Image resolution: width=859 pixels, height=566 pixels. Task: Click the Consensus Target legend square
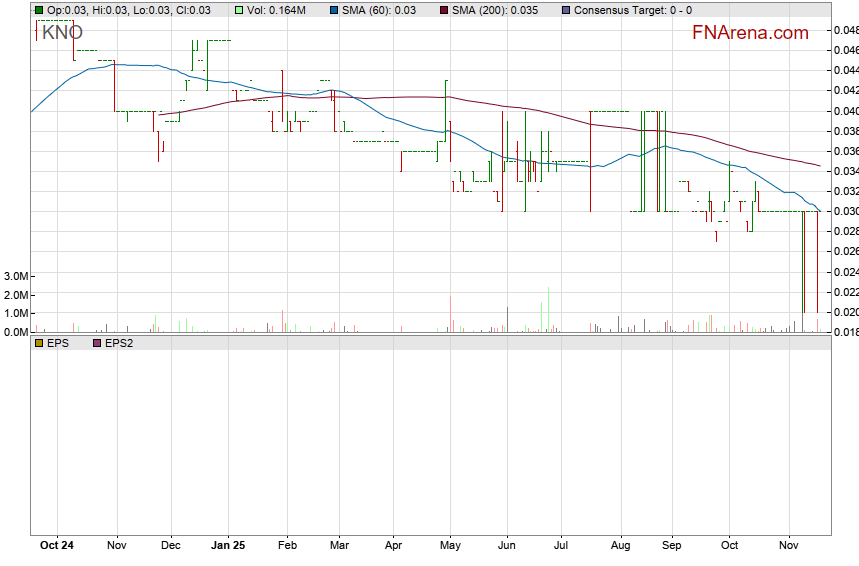coord(567,10)
